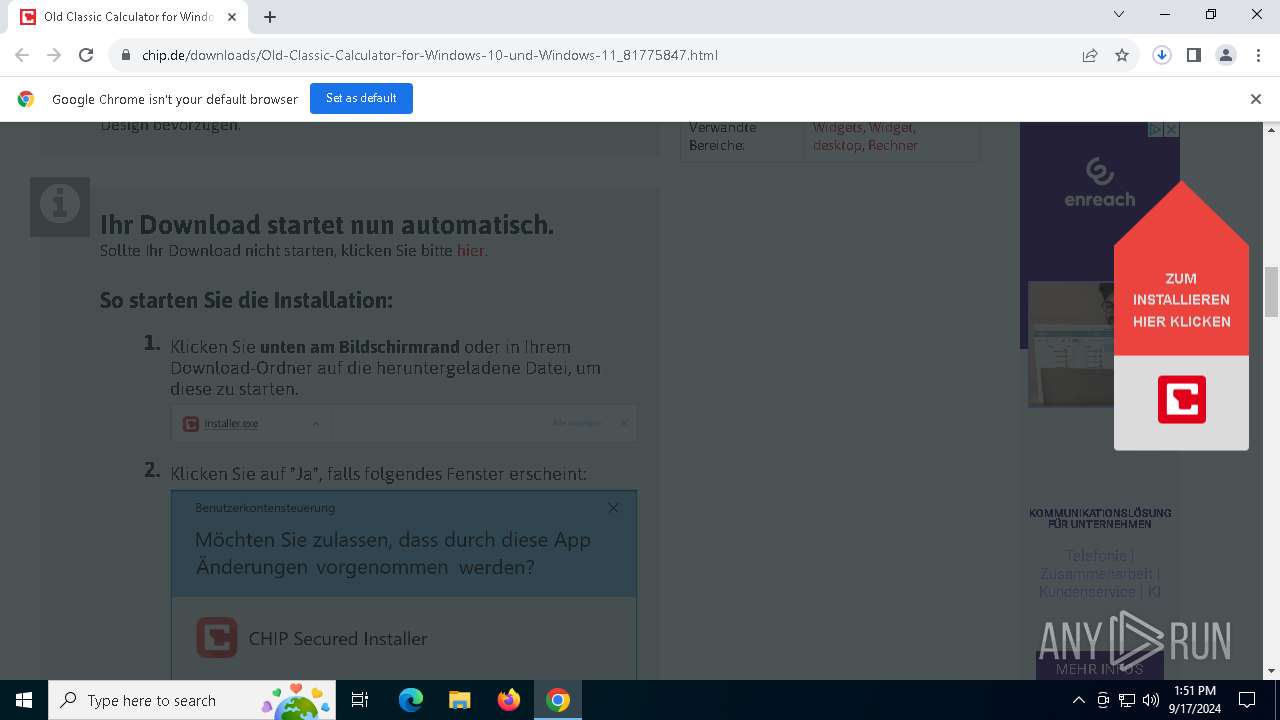Click the red CHIP logo in the install arrow
The image size is (1280, 720).
pos(1182,399)
